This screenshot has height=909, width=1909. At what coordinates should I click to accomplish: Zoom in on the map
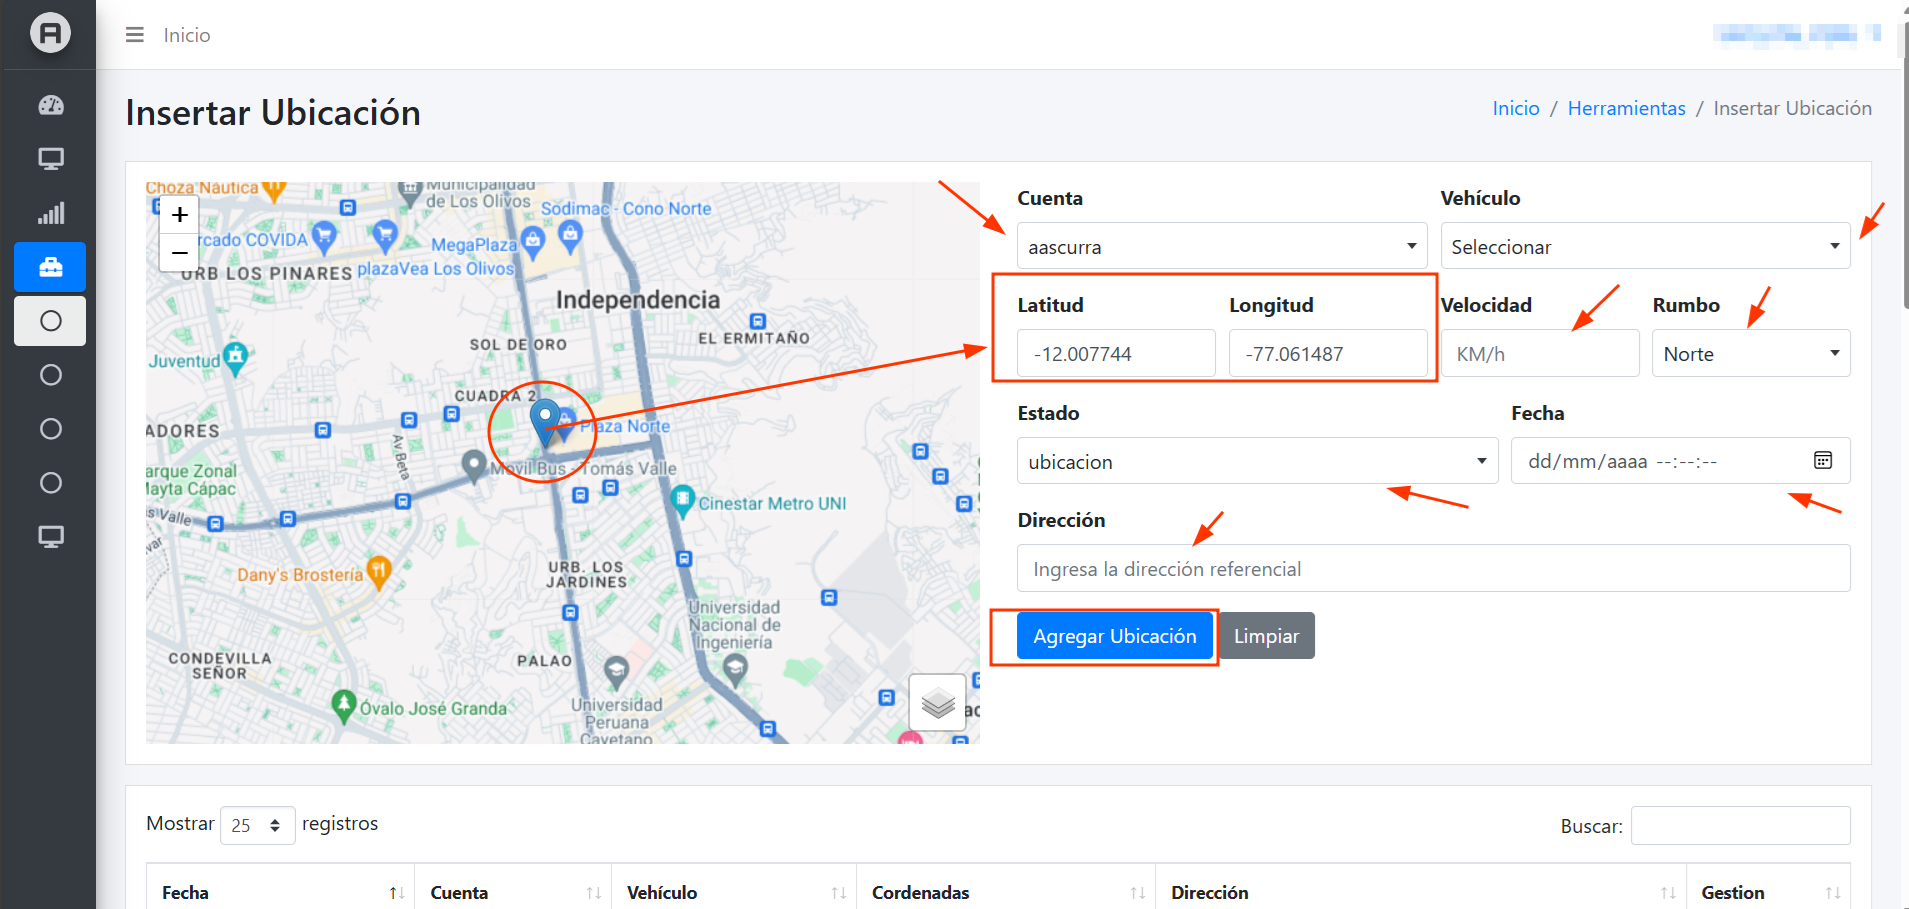180,215
